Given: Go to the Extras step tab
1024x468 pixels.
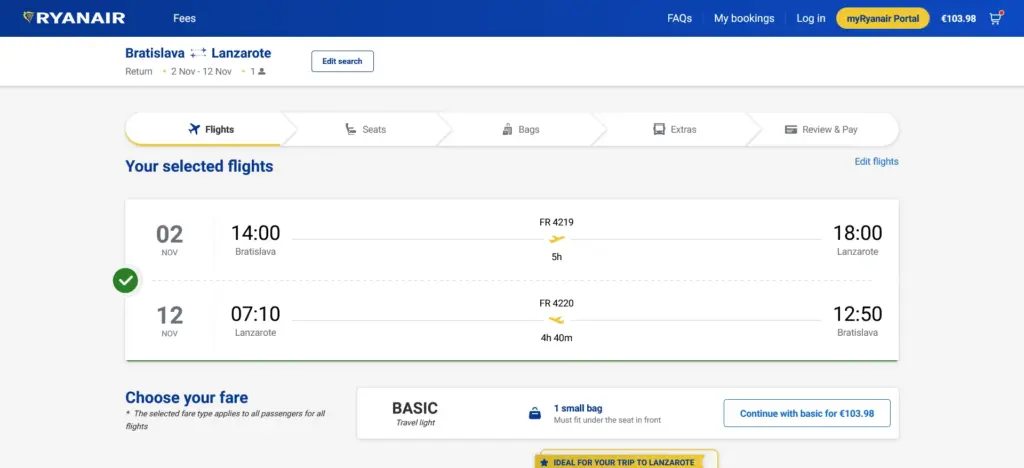Looking at the screenshot, I should (675, 129).
